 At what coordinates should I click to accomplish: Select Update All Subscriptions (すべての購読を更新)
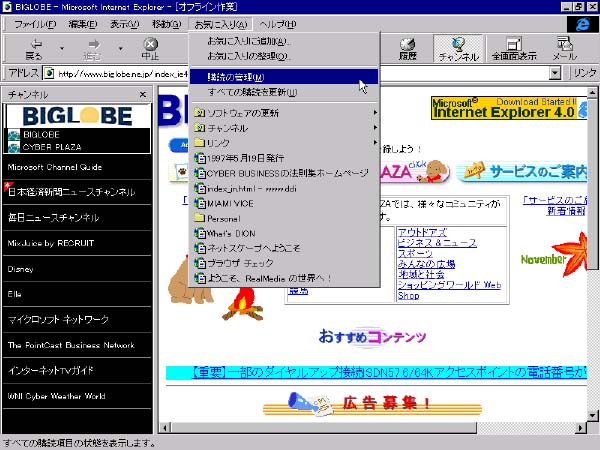(284, 92)
